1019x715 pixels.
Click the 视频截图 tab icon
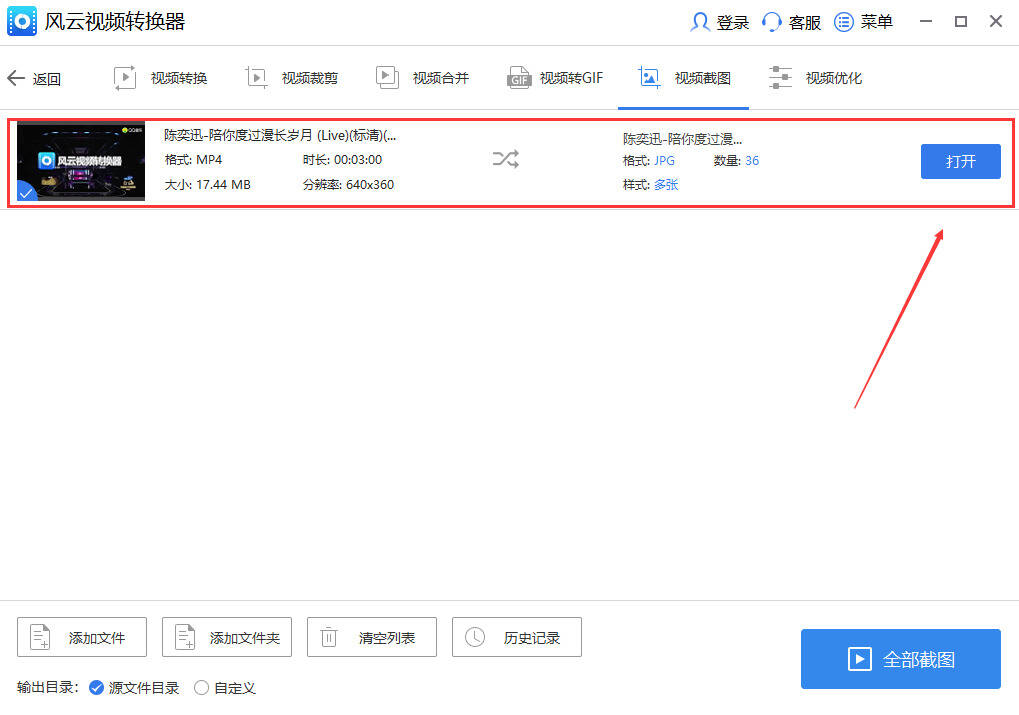pos(649,77)
